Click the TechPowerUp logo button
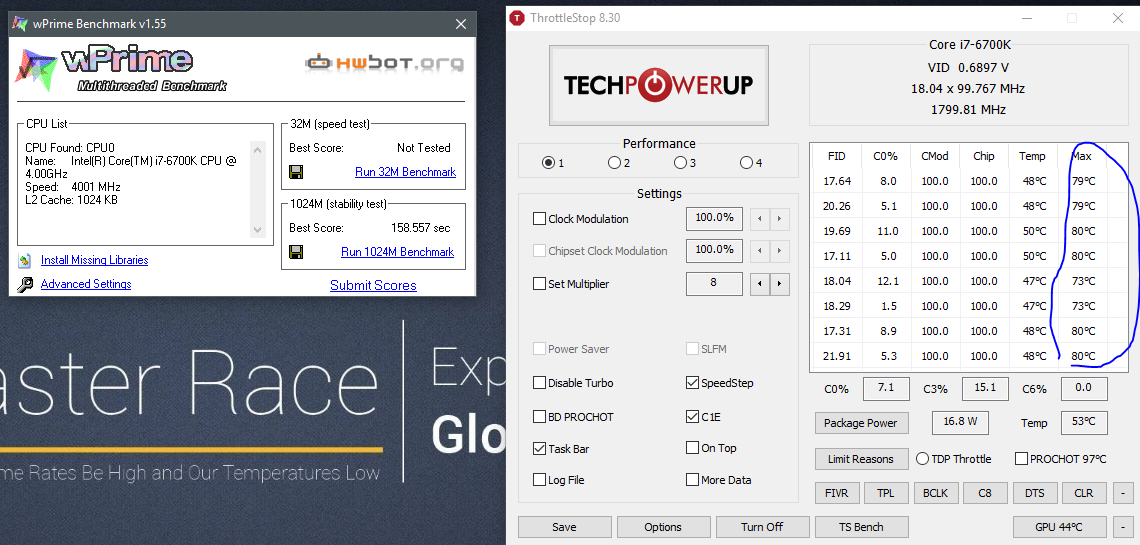This screenshot has width=1140, height=545. pos(659,85)
